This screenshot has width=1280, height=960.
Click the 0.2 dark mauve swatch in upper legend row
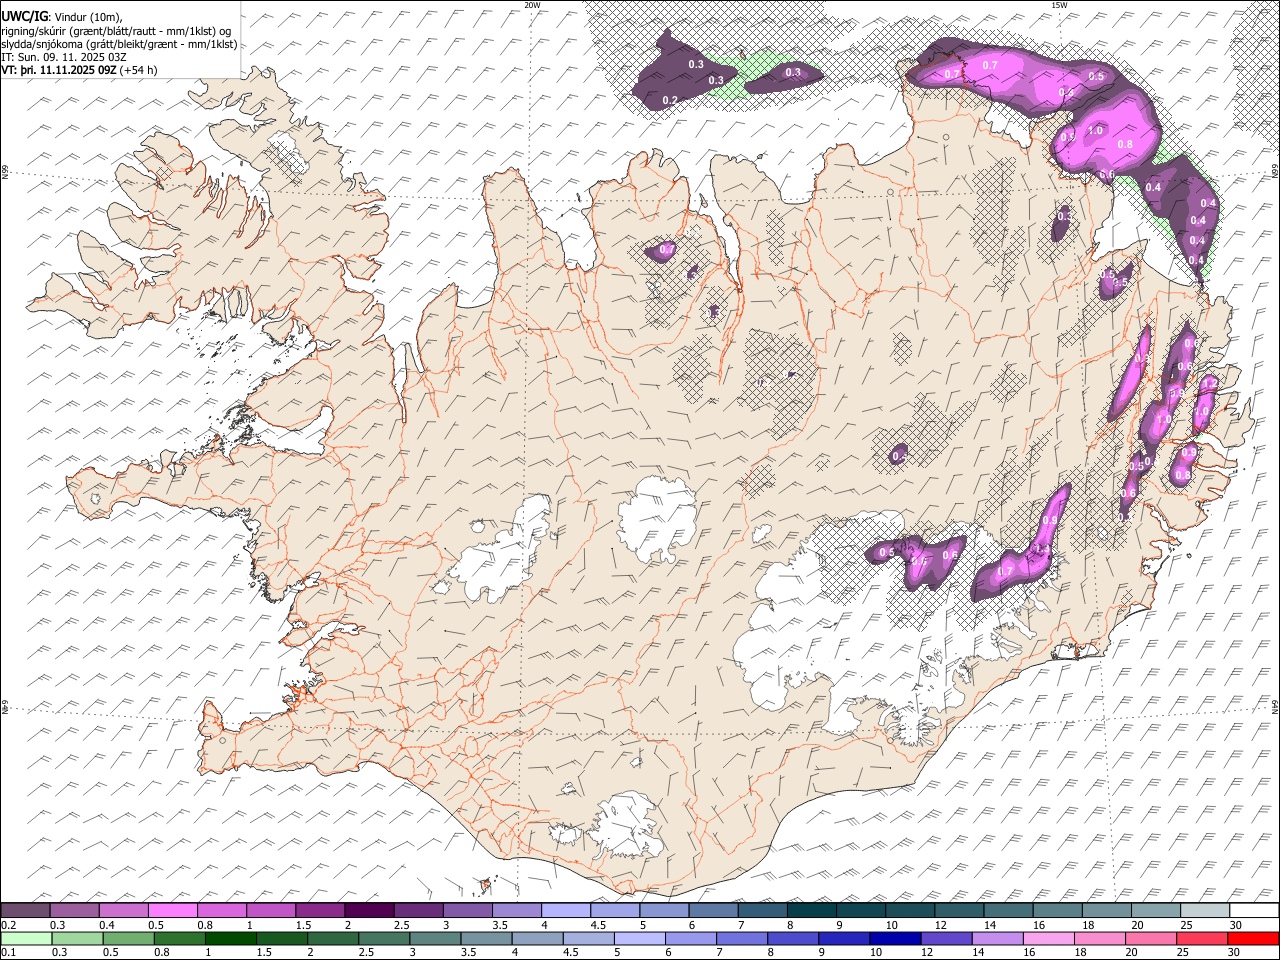(25, 911)
